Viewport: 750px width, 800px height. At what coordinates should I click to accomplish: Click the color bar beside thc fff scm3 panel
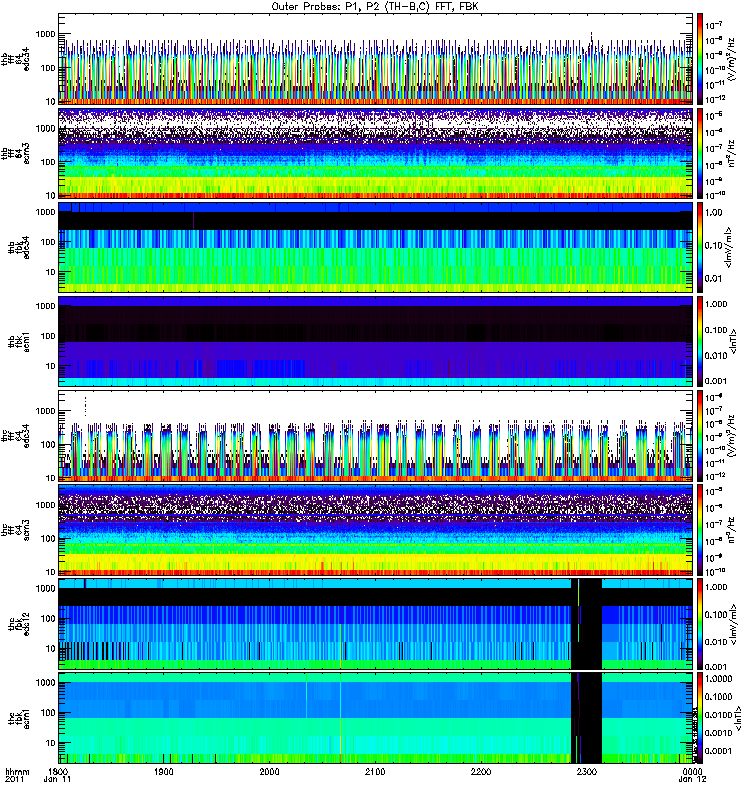pyautogui.click(x=700, y=530)
